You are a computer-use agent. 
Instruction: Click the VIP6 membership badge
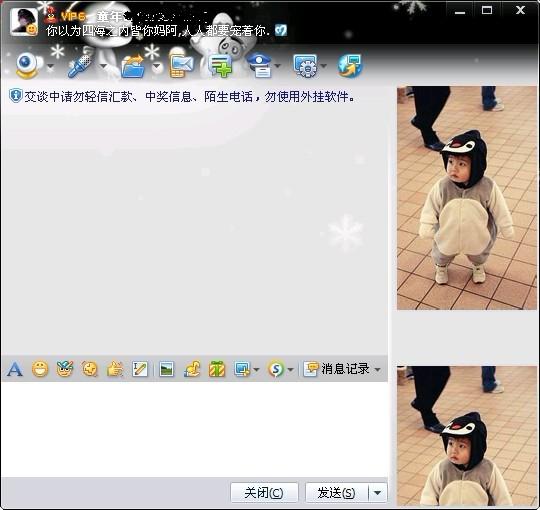click(73, 16)
